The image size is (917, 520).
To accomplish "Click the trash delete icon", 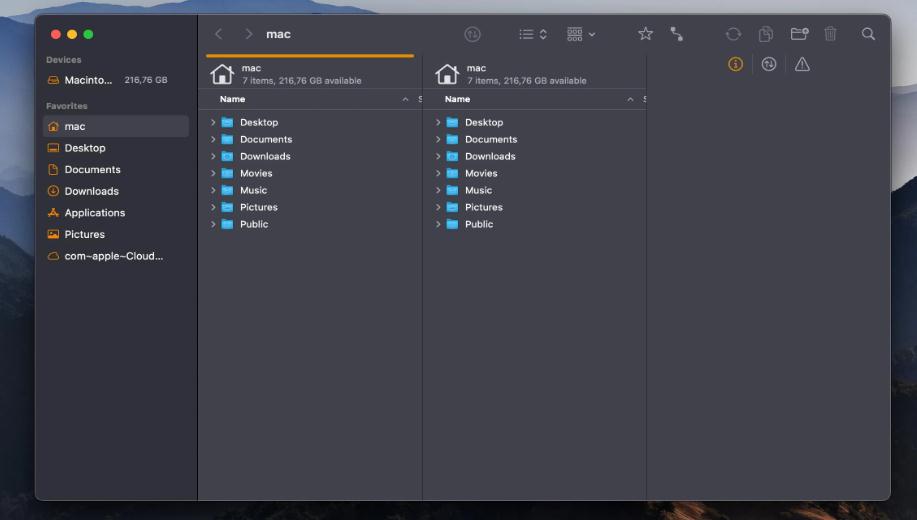I will pyautogui.click(x=830, y=34).
